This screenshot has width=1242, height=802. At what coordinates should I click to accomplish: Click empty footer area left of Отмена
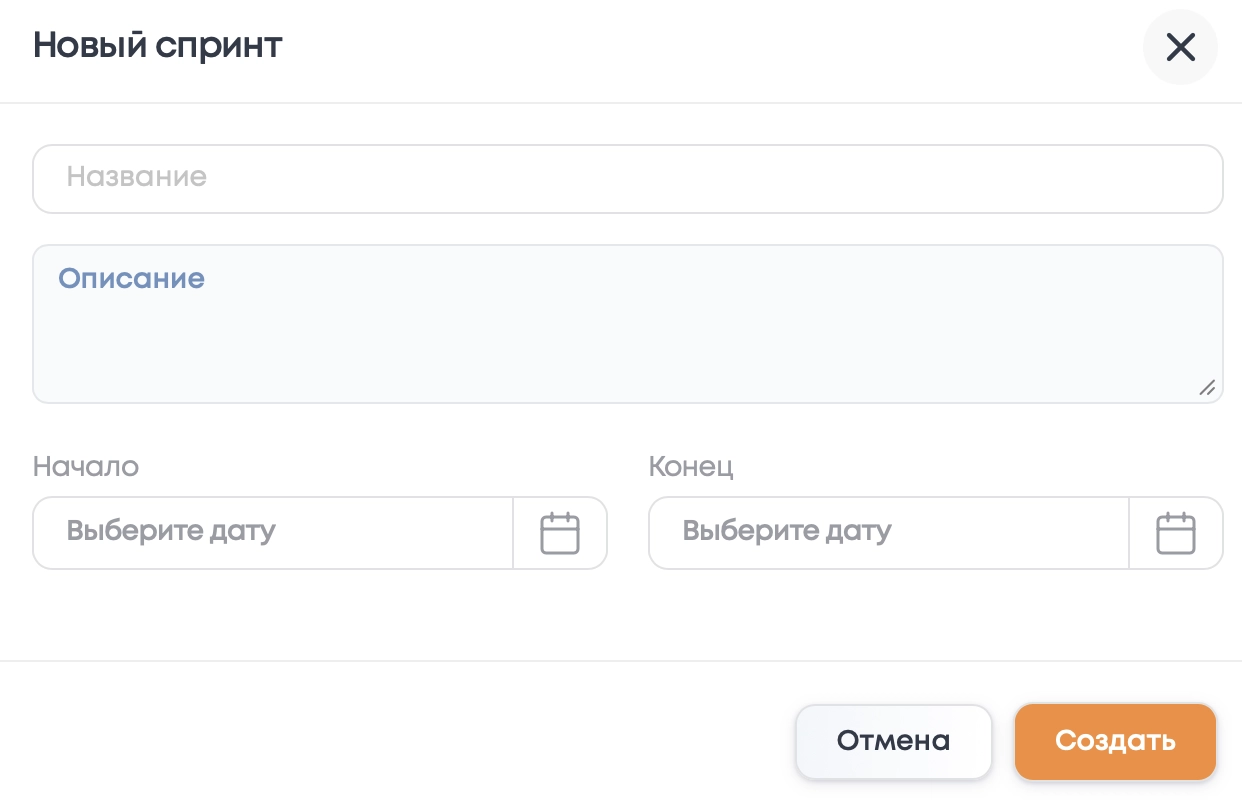pyautogui.click(x=400, y=741)
